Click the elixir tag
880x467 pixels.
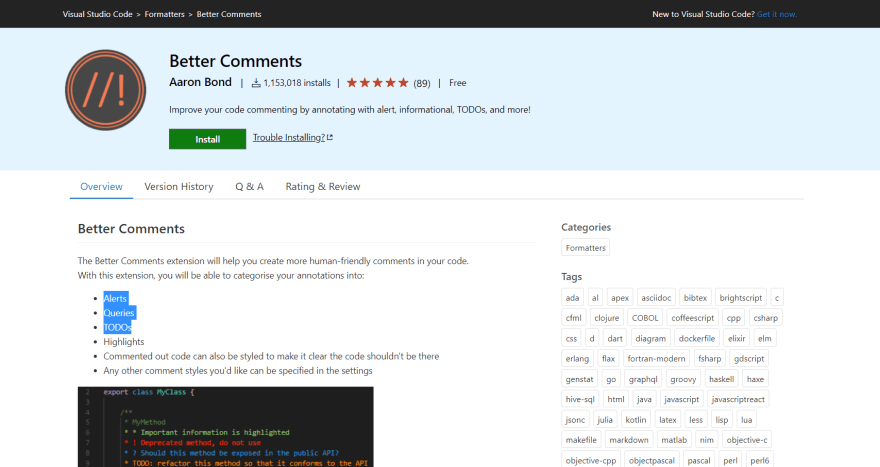[736, 338]
